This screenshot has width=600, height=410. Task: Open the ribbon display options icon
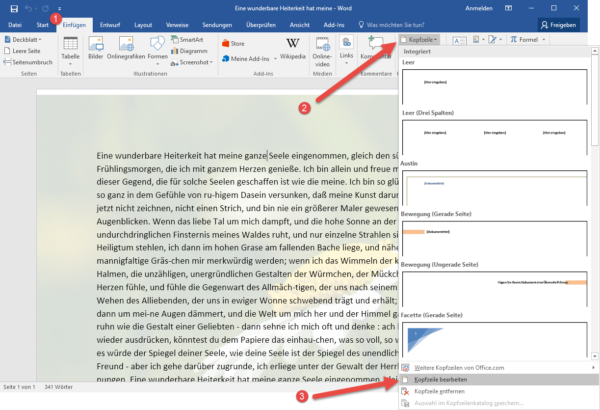click(508, 8)
